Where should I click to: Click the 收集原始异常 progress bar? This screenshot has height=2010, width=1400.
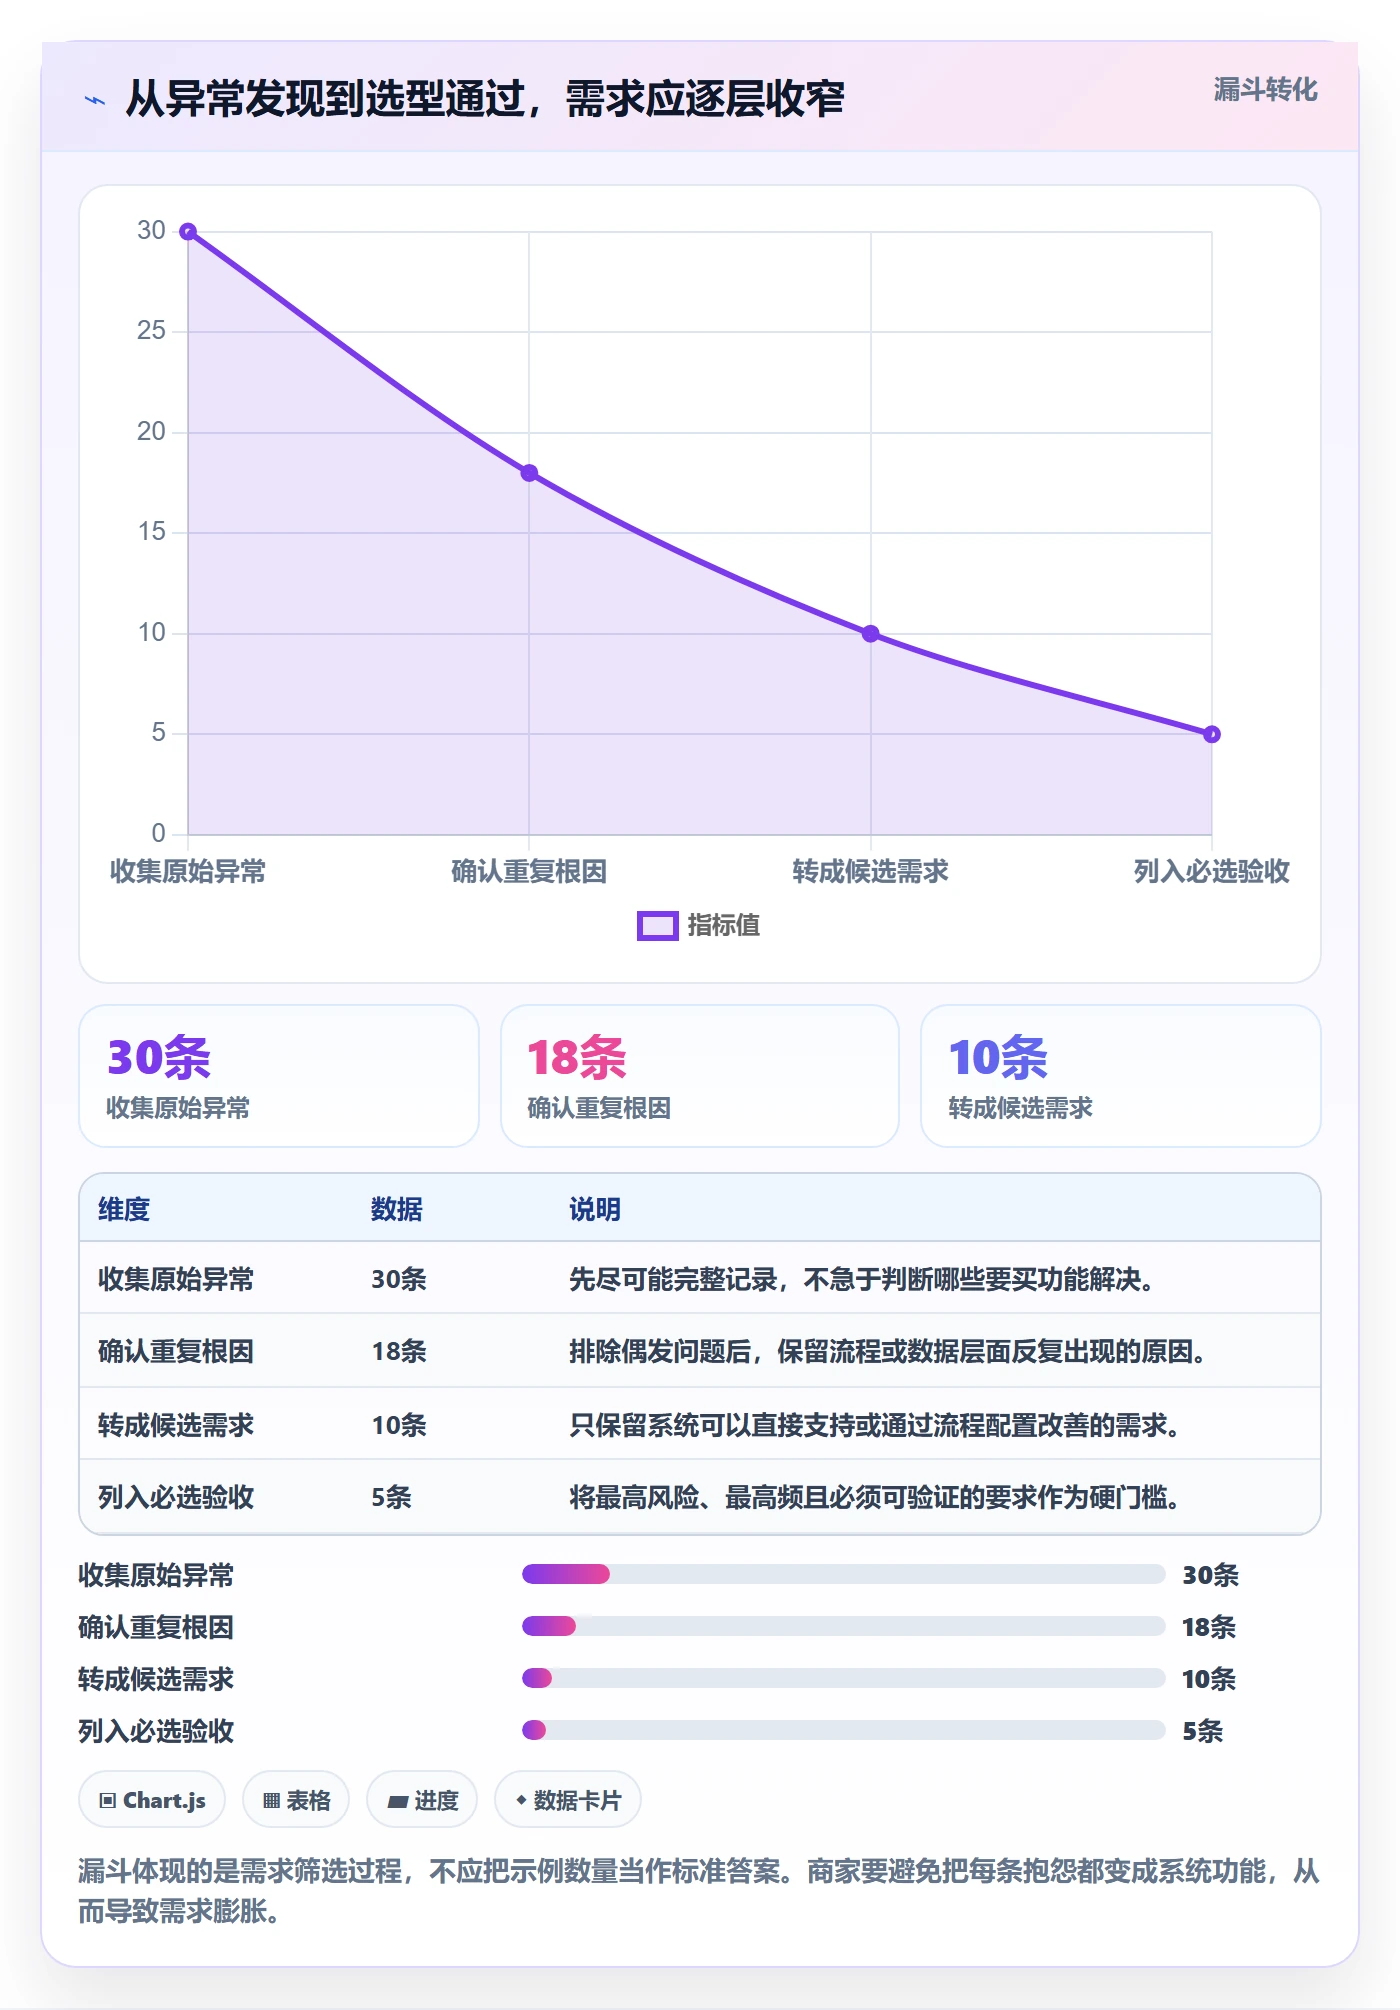[x=843, y=1574]
